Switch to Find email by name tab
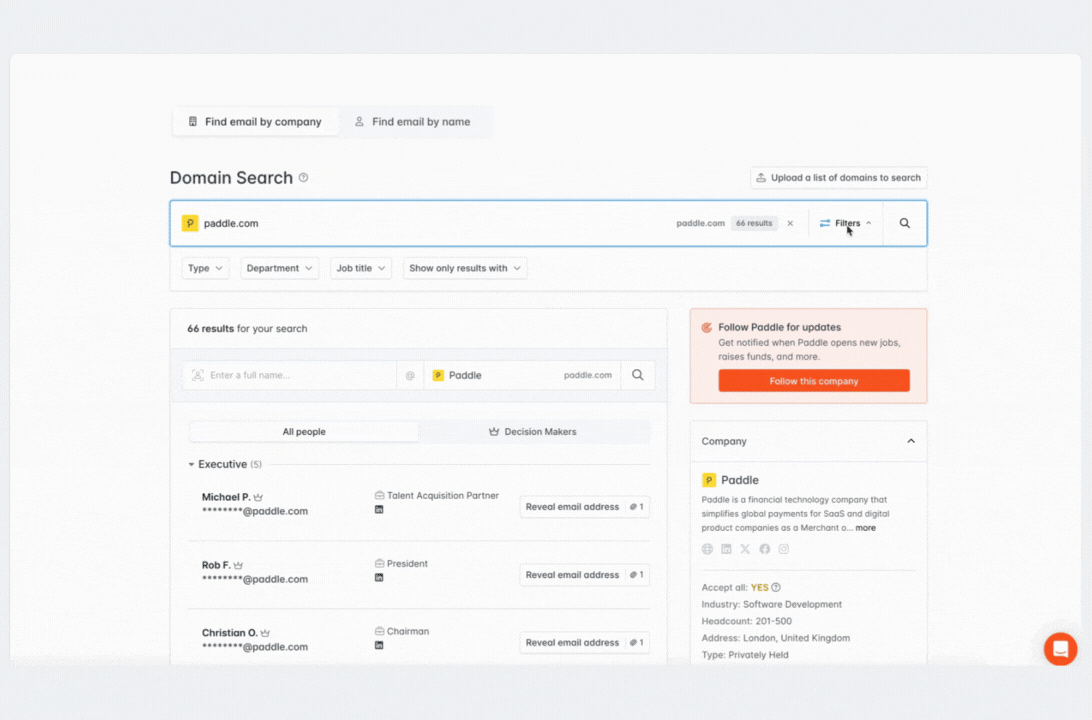 click(x=412, y=122)
